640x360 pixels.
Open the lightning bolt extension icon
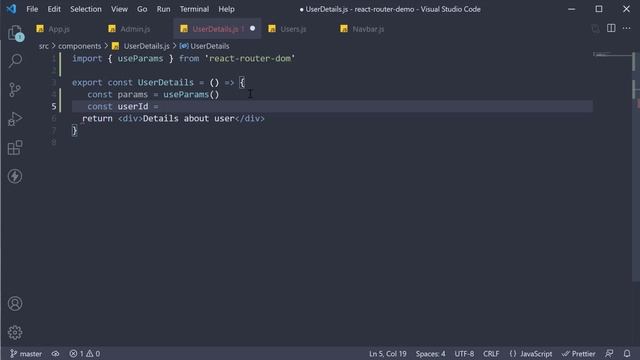click(x=15, y=176)
